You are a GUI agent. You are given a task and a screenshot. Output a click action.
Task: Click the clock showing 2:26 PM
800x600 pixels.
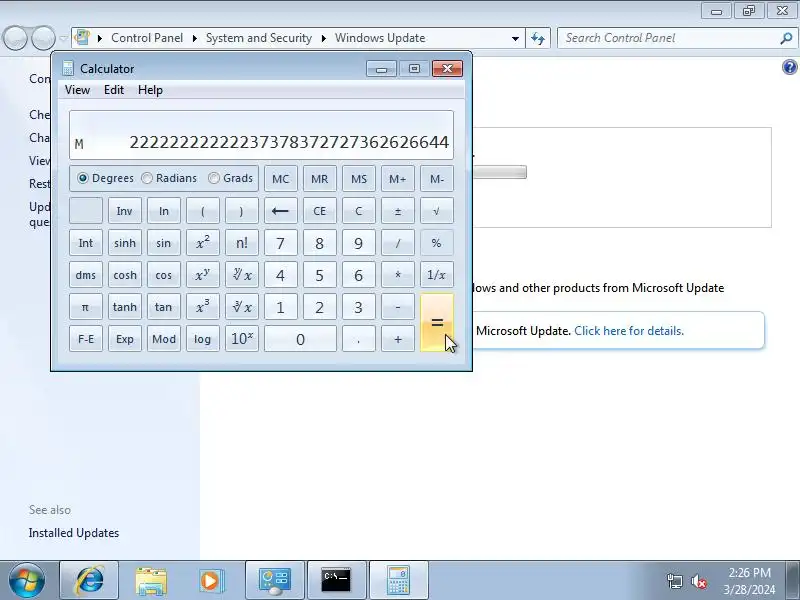(x=749, y=572)
